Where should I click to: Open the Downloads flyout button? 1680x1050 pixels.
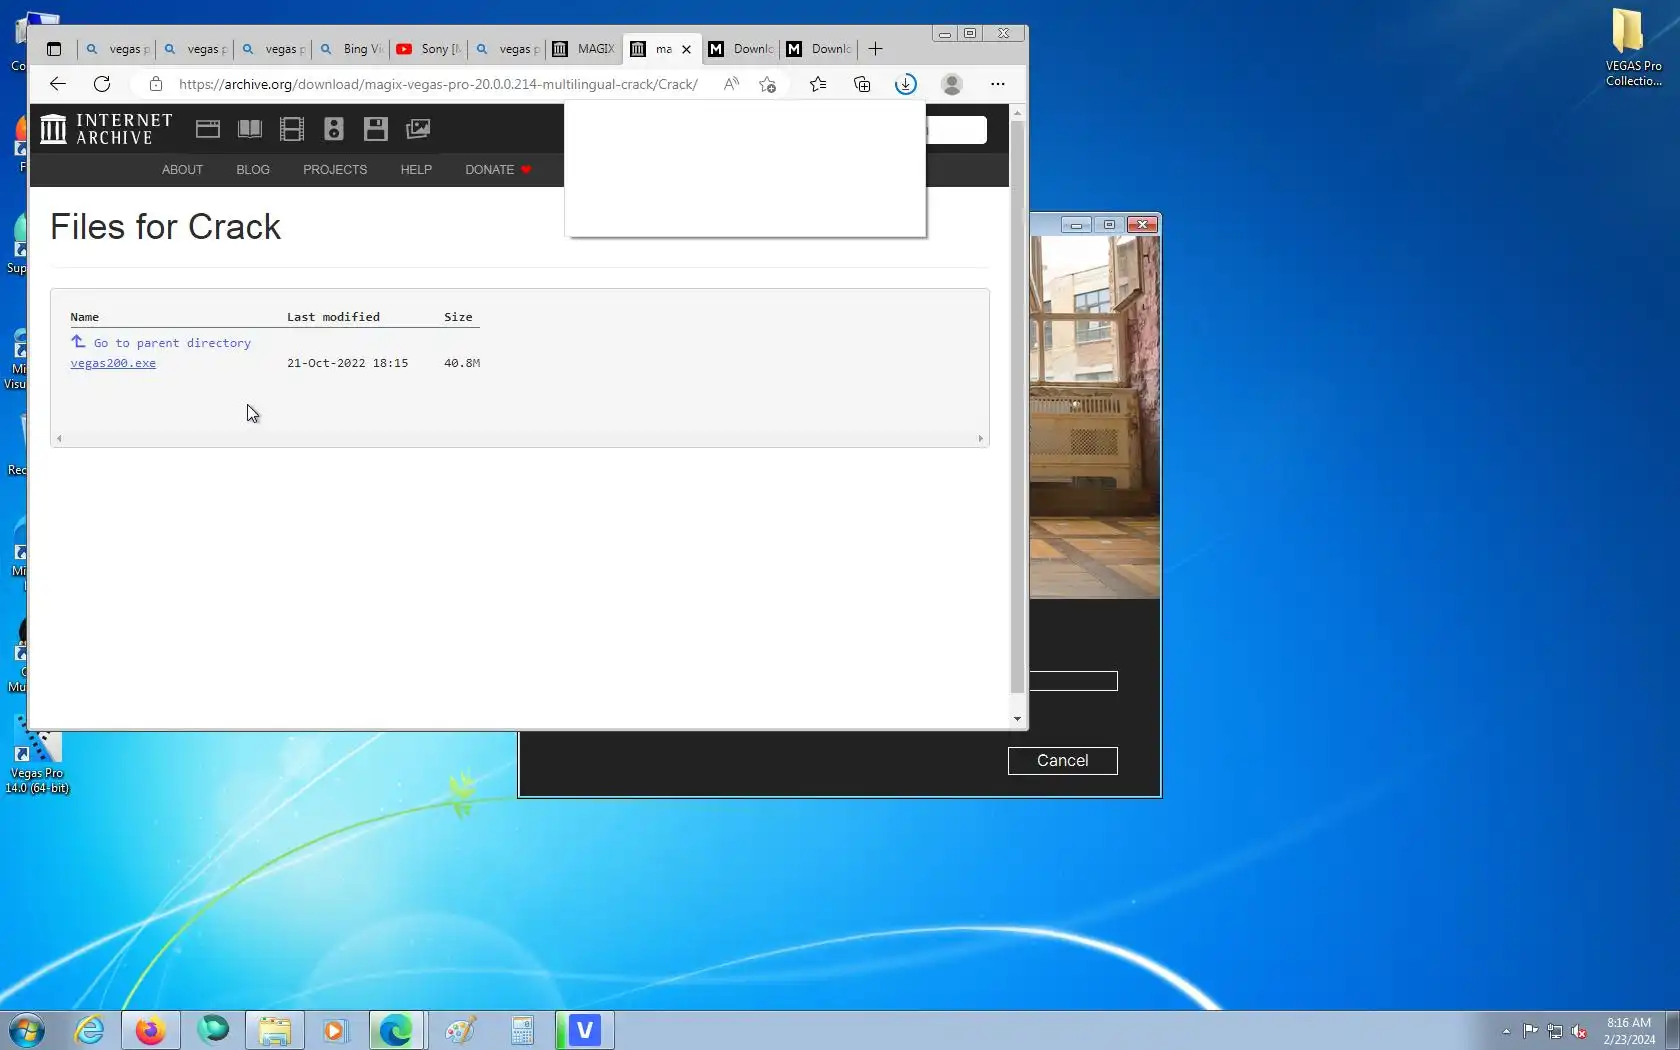click(906, 84)
